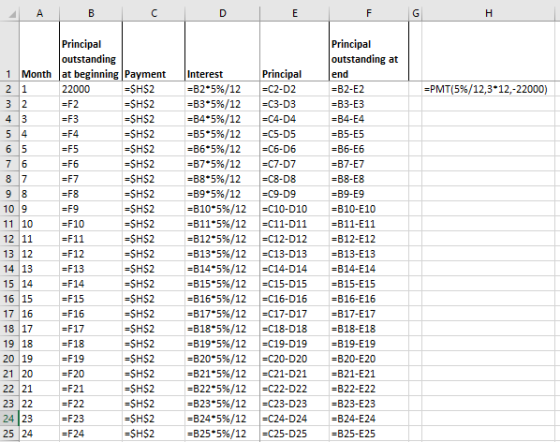Select column D header
Screen dimensions: 560x442
pos(222,14)
